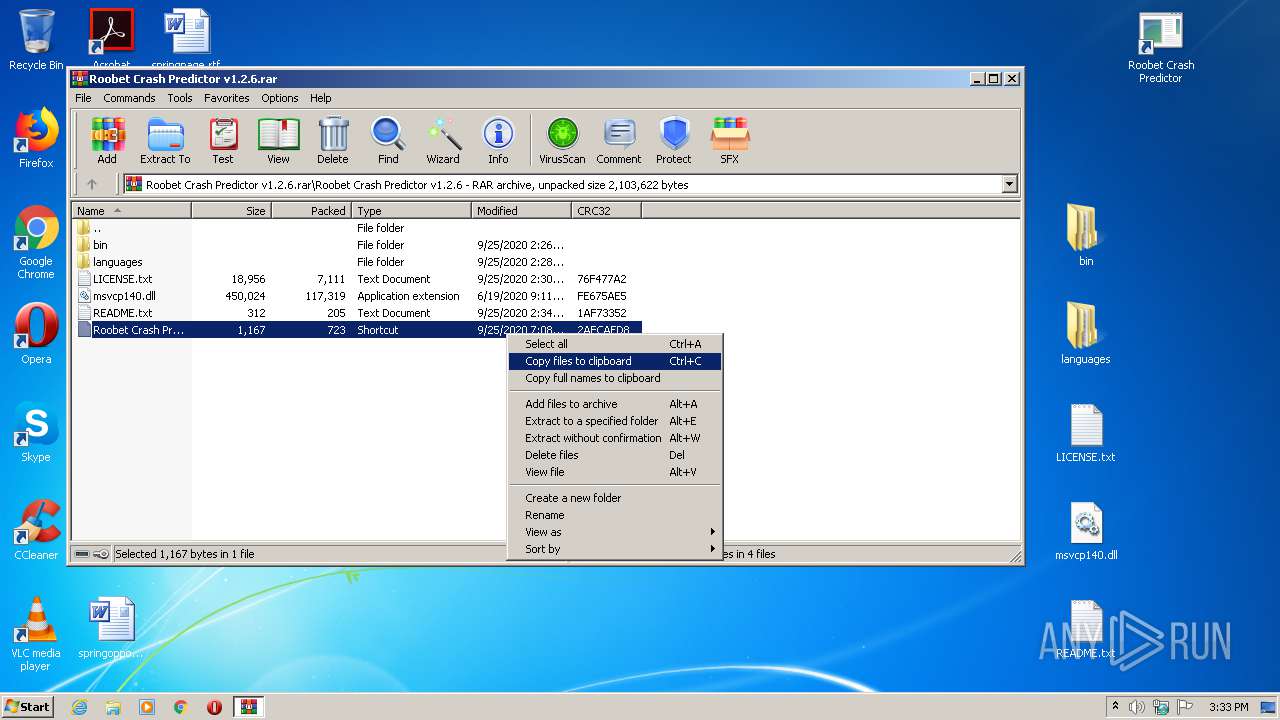Select the bin folder row in archive
Viewport: 1280px width, 720px height.
tap(357, 245)
